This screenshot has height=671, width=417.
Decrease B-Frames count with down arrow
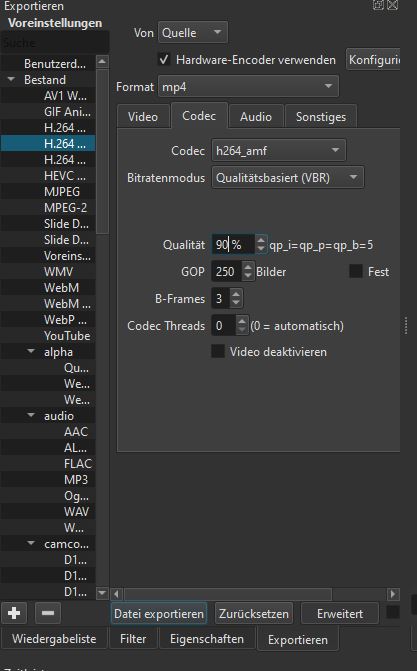click(x=236, y=303)
